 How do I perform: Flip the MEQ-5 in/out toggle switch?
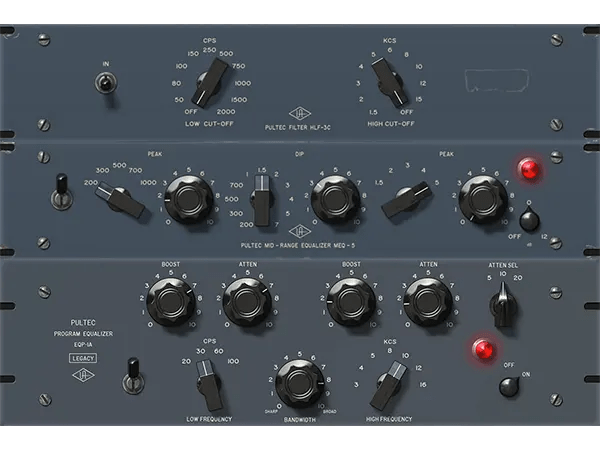[x=62, y=192]
